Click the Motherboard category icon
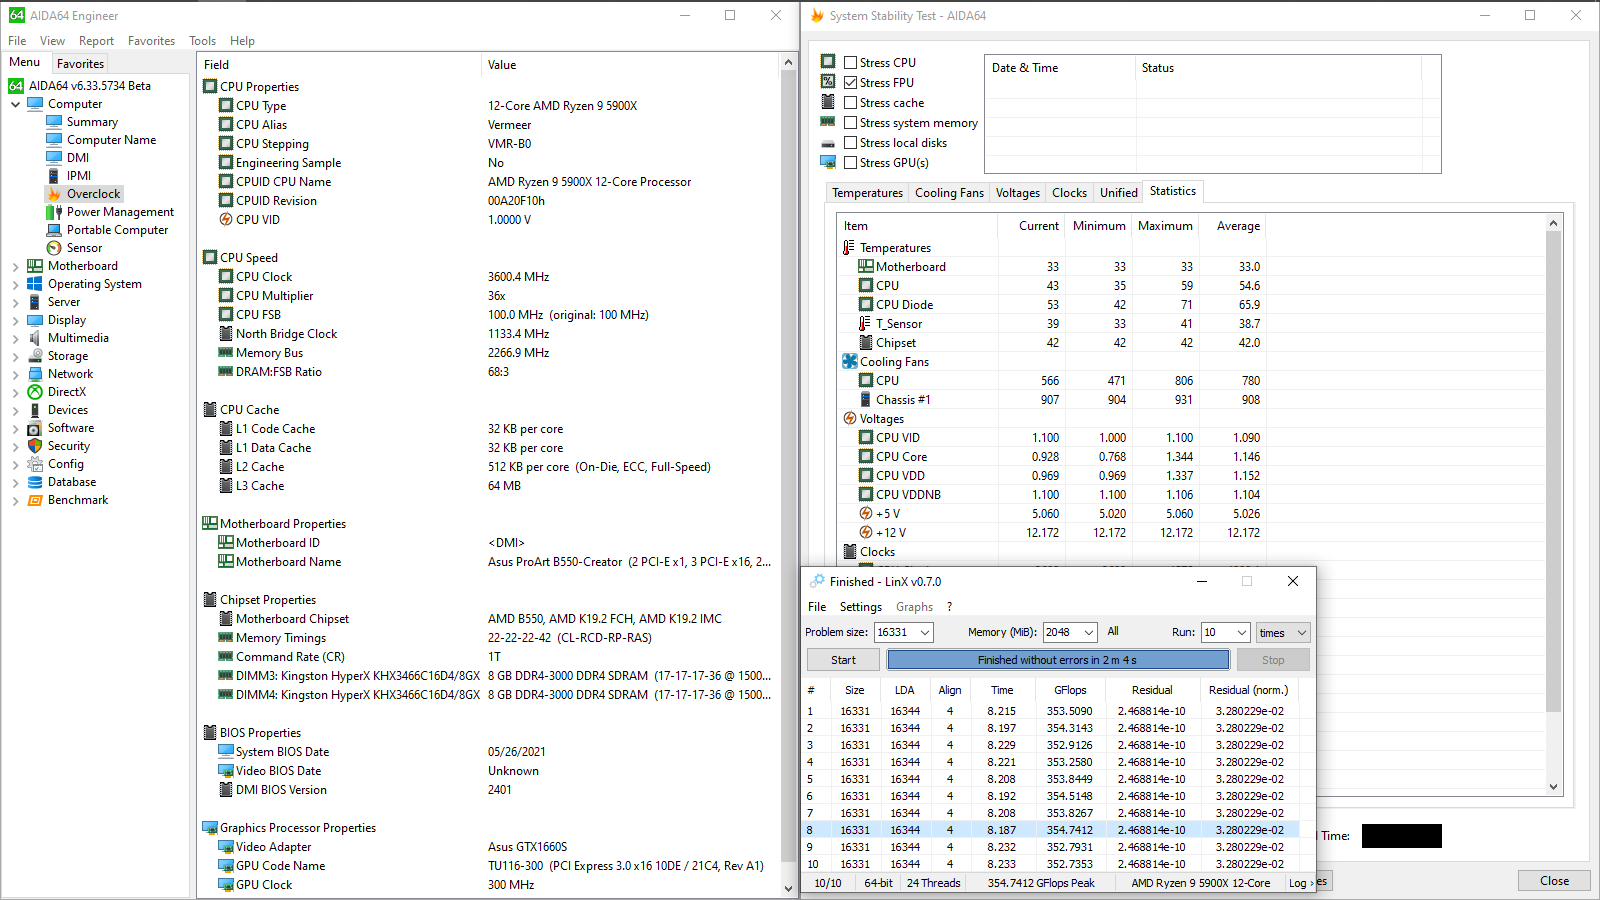1600x900 pixels. 35,266
